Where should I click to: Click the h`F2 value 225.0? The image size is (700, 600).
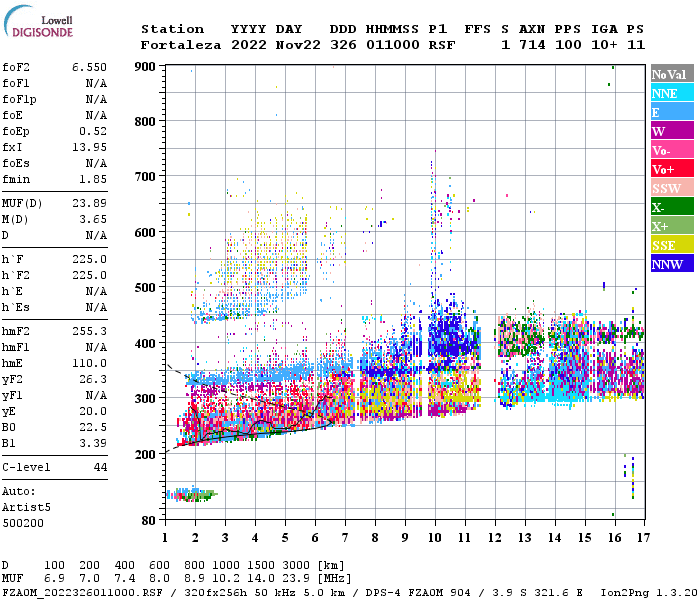click(x=89, y=275)
